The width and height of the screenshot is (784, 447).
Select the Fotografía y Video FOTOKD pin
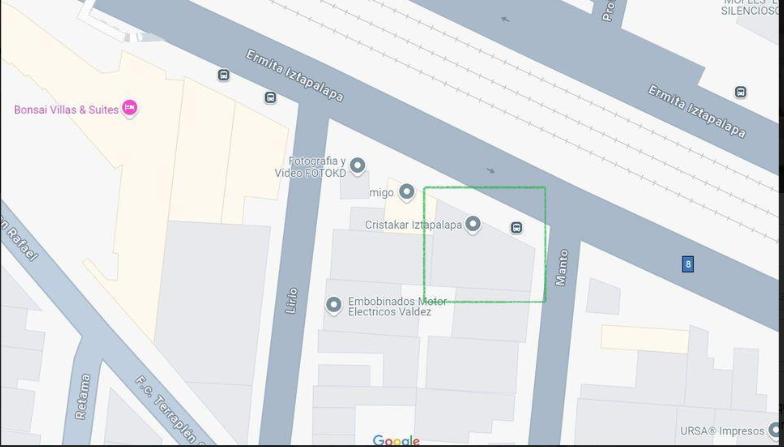[357, 166]
